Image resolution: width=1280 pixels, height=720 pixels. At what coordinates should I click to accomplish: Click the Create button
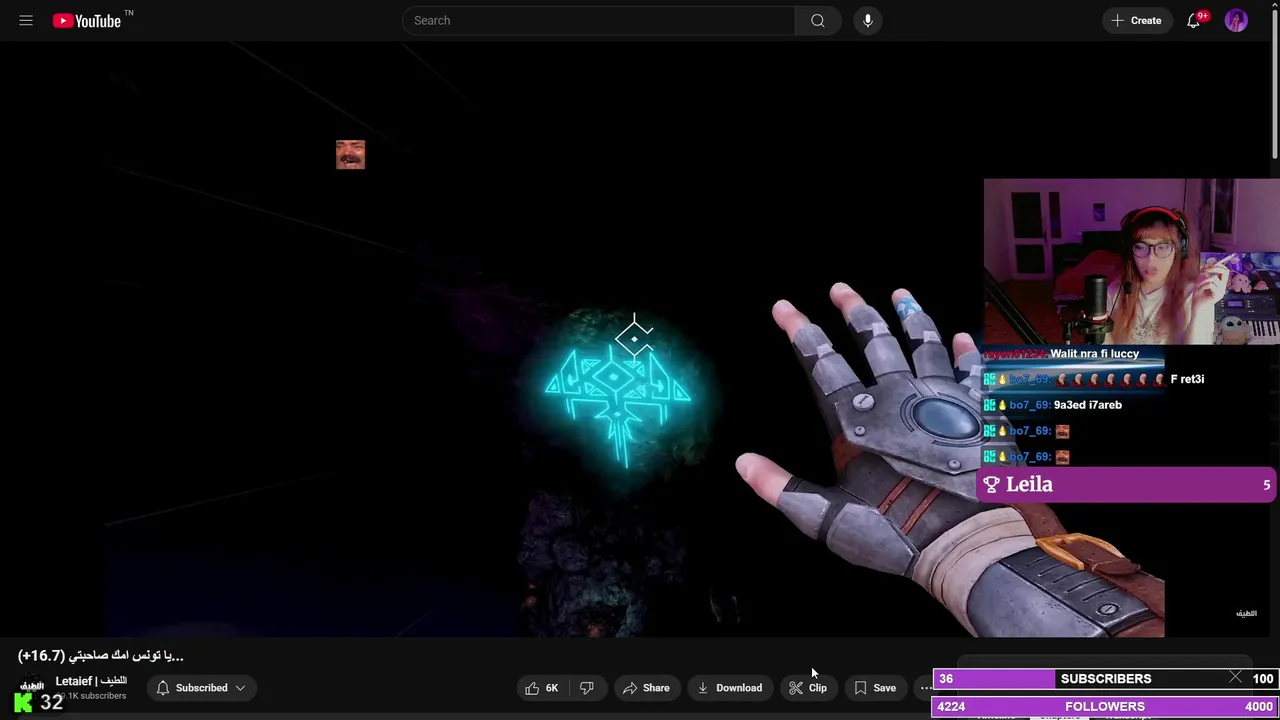pyautogui.click(x=1137, y=20)
